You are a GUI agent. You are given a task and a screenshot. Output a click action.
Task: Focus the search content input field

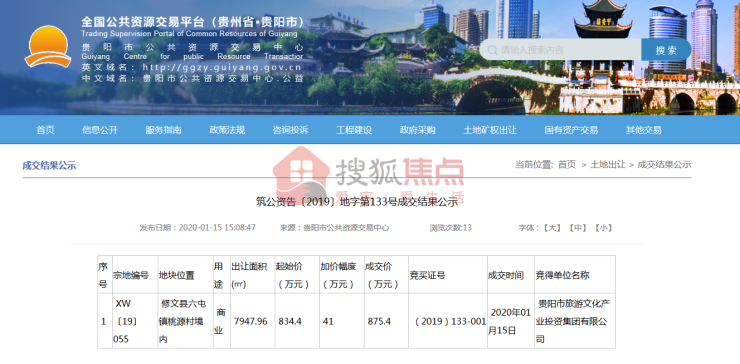(560, 50)
